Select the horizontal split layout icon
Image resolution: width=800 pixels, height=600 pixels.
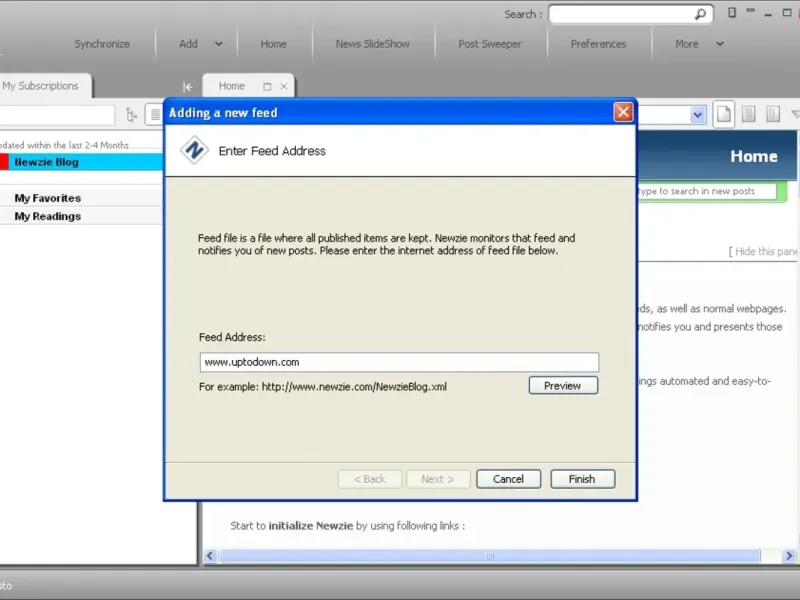tap(748, 114)
